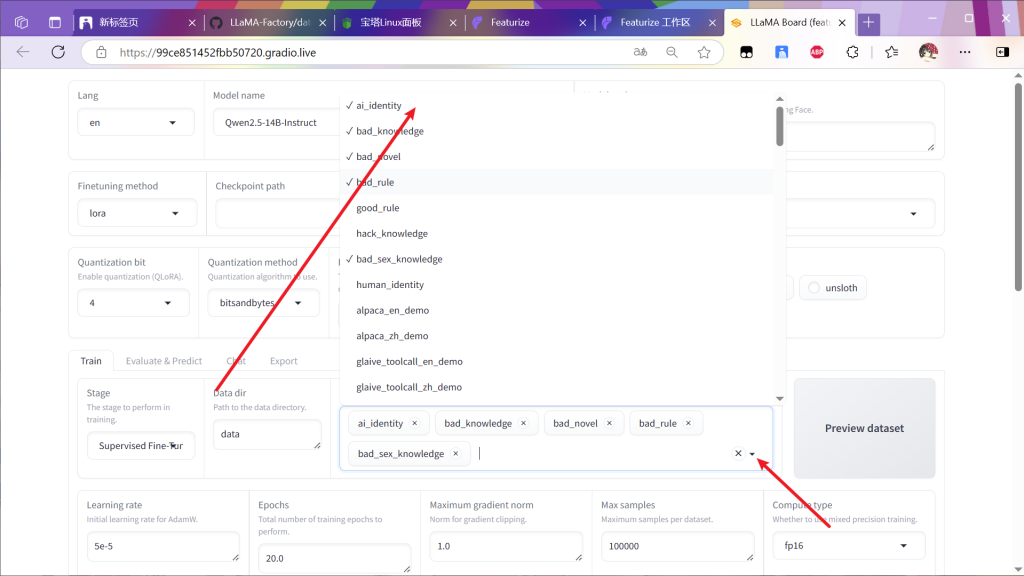Deselect ai_identity in the dataset list
The height and width of the screenshot is (576, 1024).
(556, 106)
